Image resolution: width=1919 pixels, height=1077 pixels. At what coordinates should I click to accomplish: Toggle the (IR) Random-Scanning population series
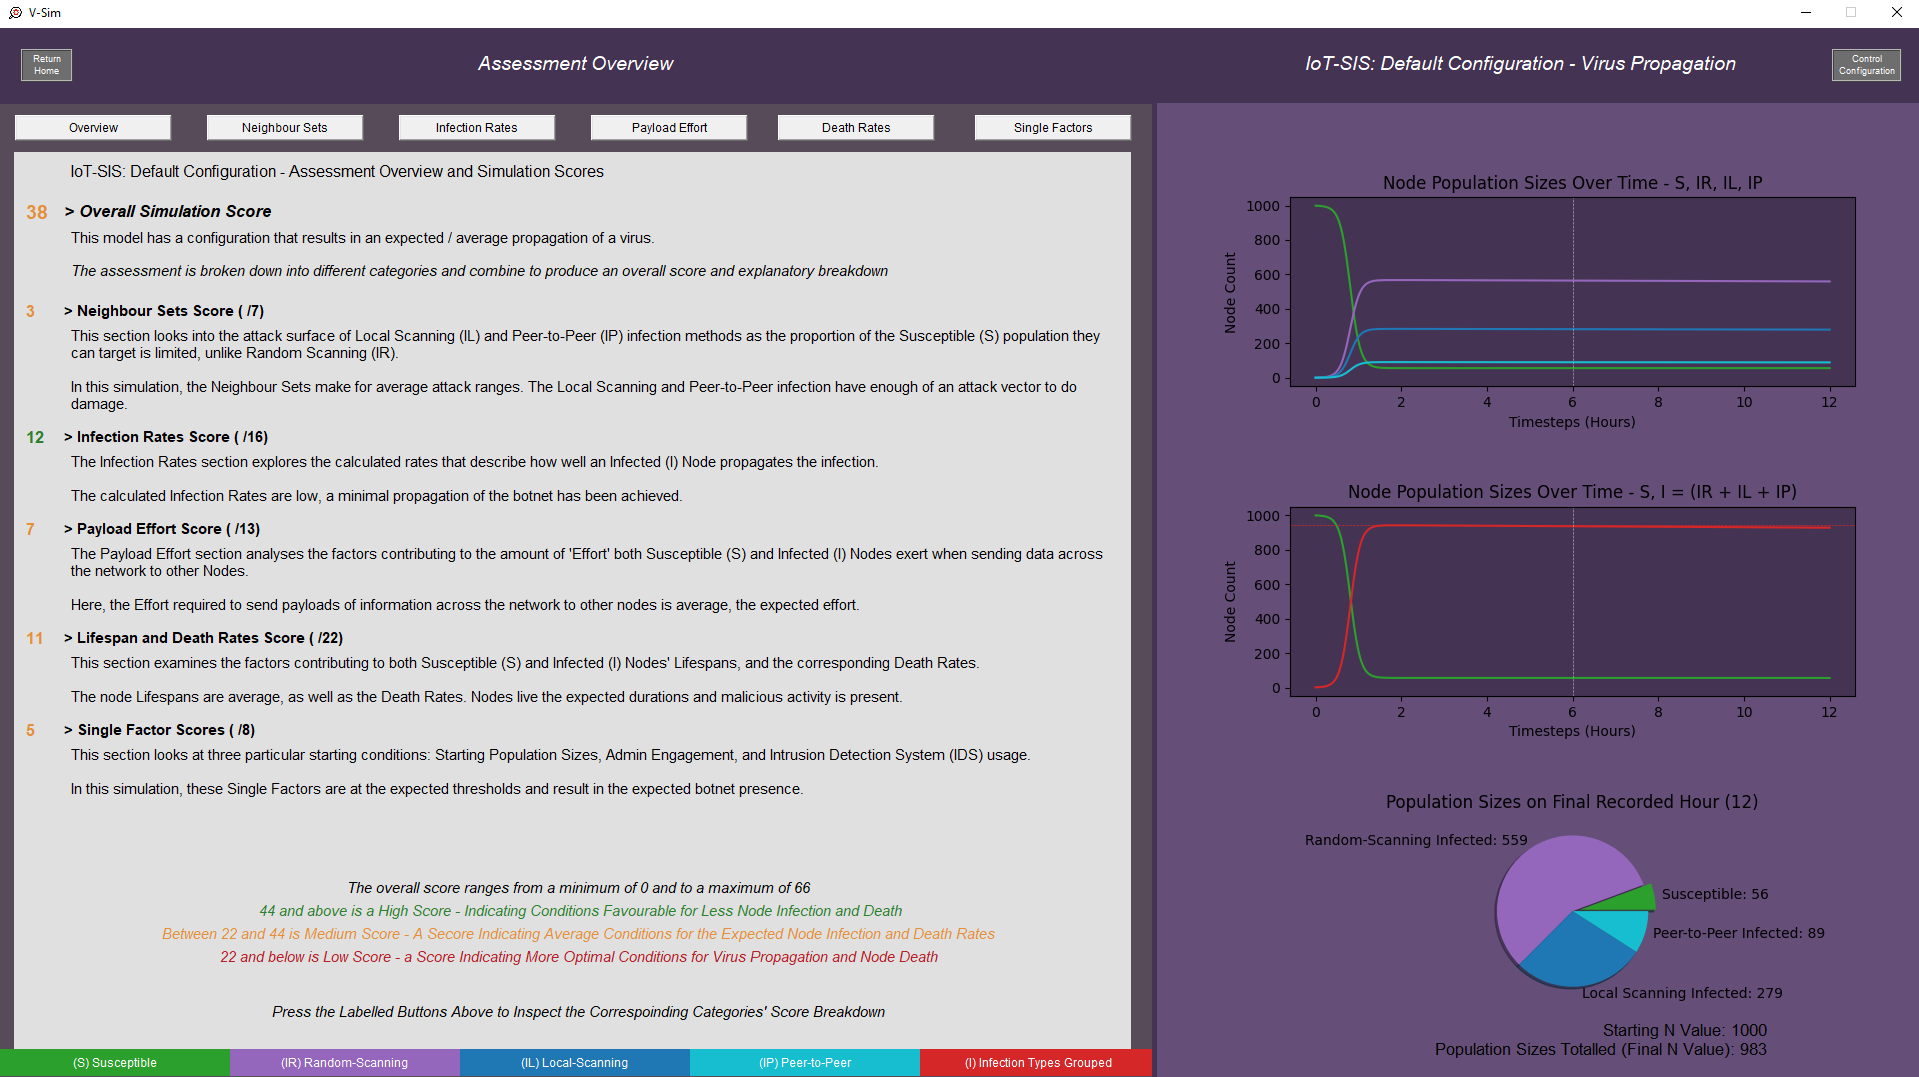tap(344, 1062)
